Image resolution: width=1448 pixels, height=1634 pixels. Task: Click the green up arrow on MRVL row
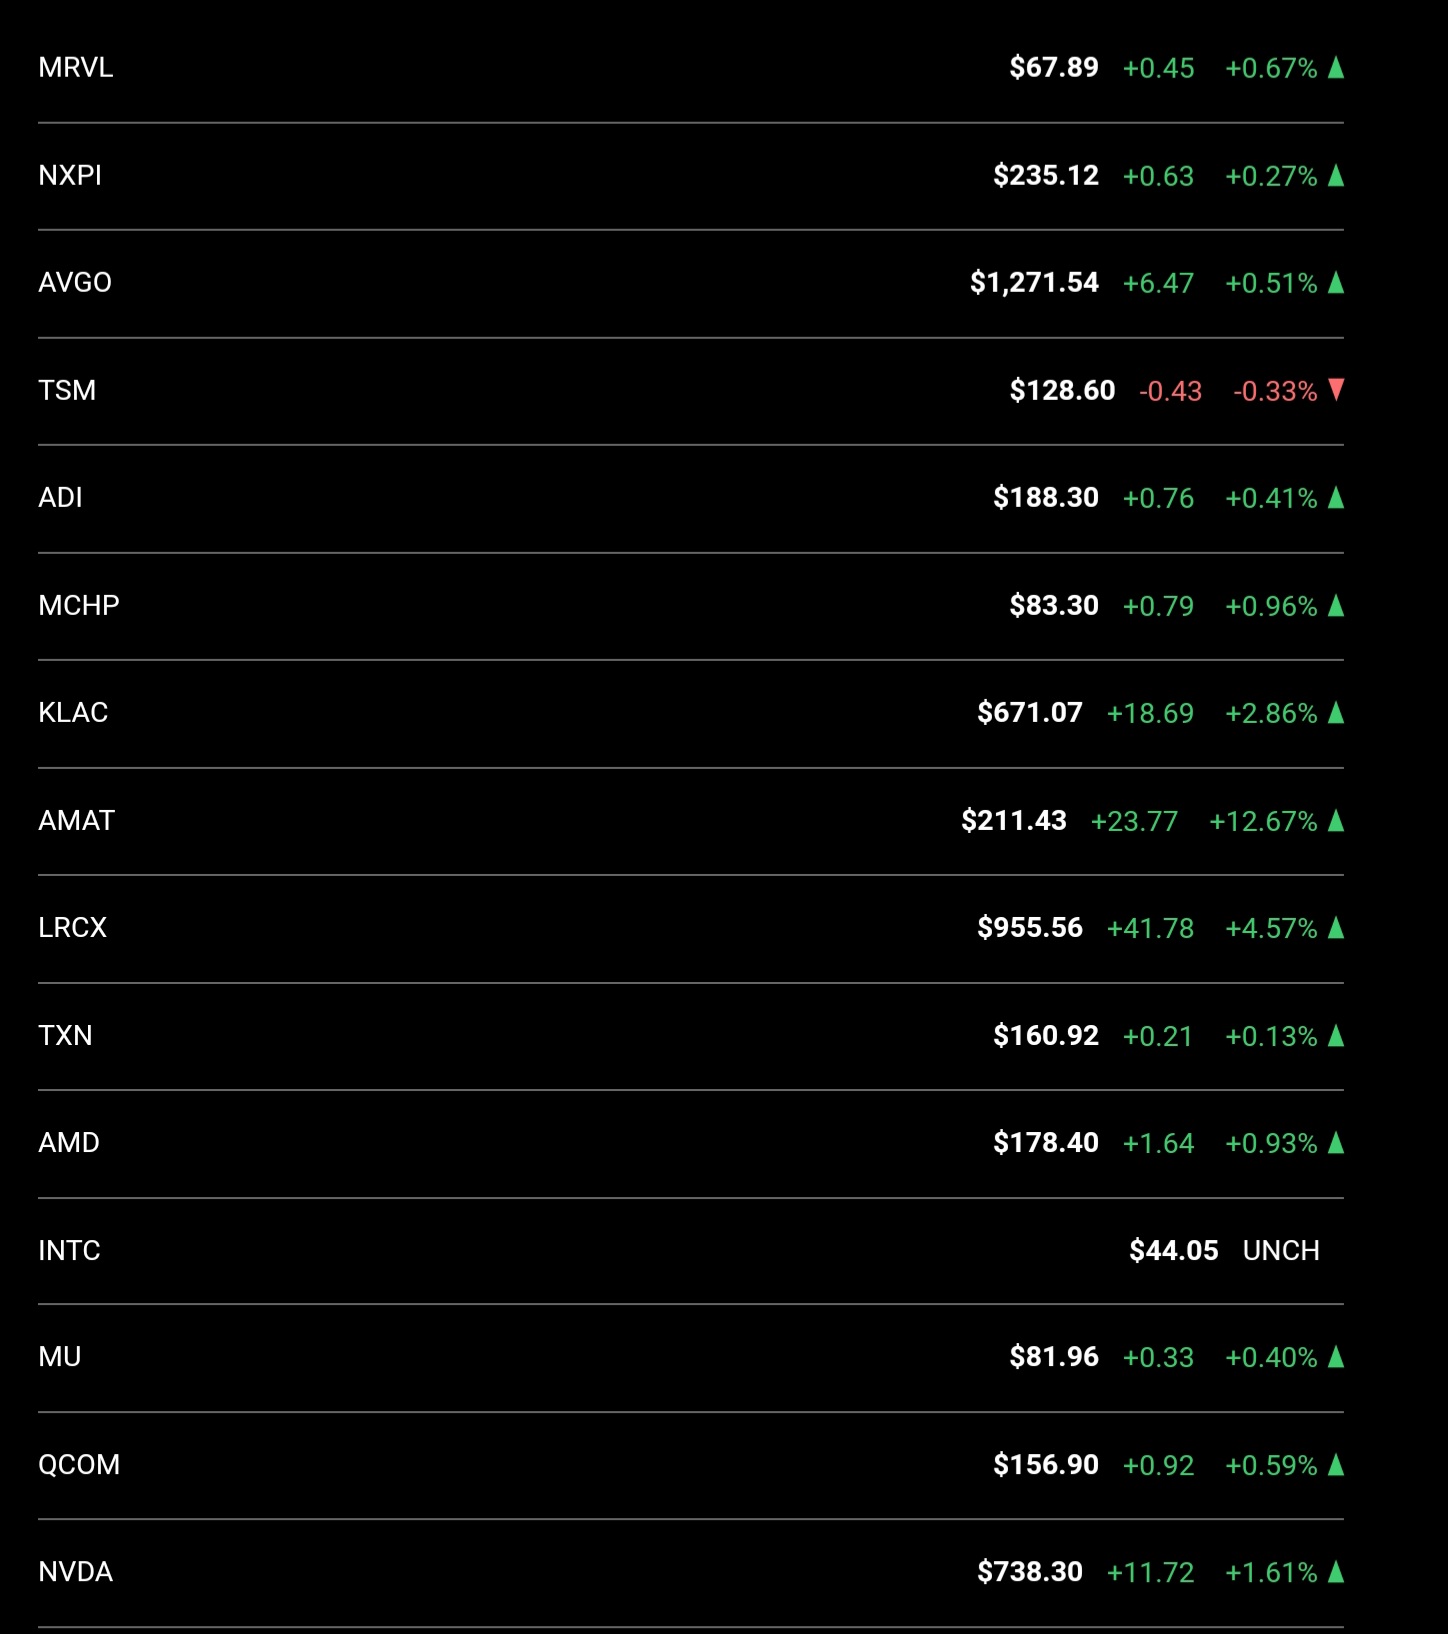click(x=1336, y=68)
